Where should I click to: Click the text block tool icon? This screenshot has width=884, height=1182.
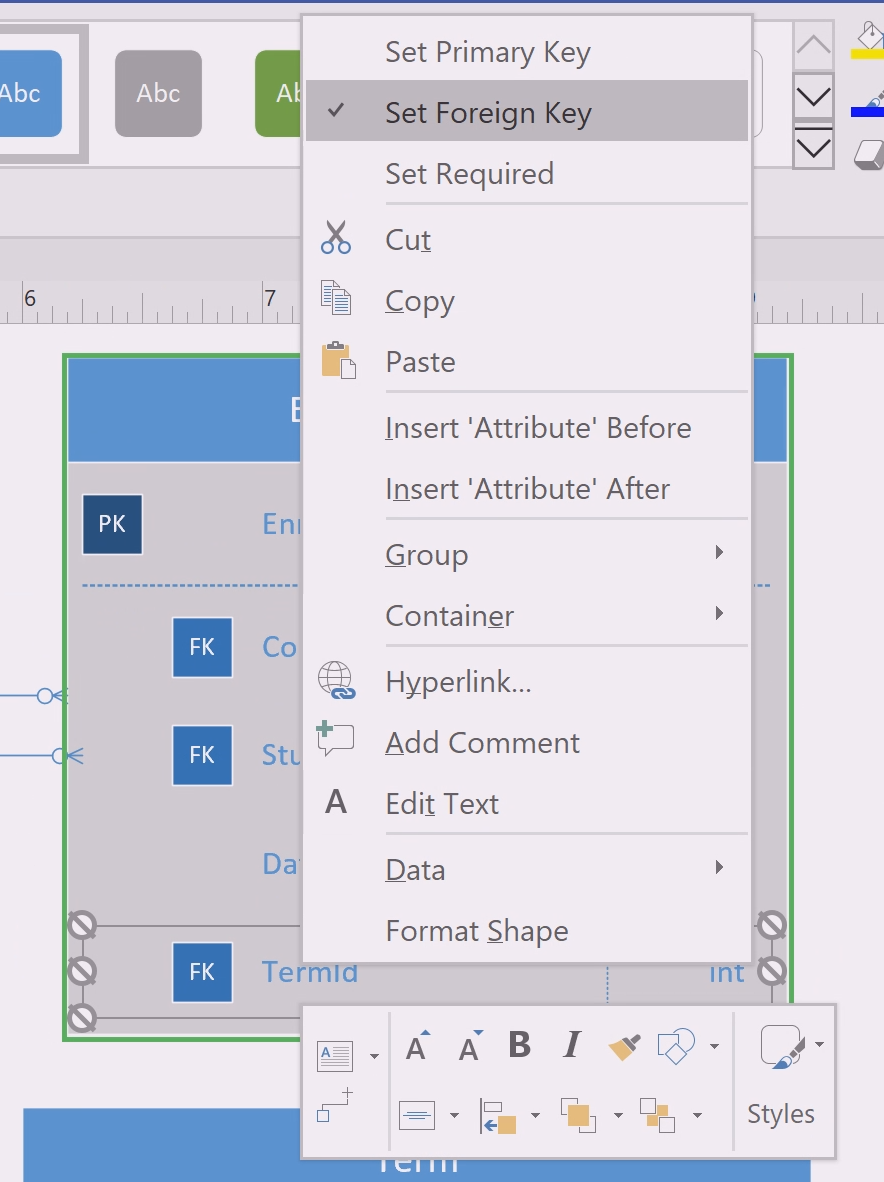(x=335, y=1055)
